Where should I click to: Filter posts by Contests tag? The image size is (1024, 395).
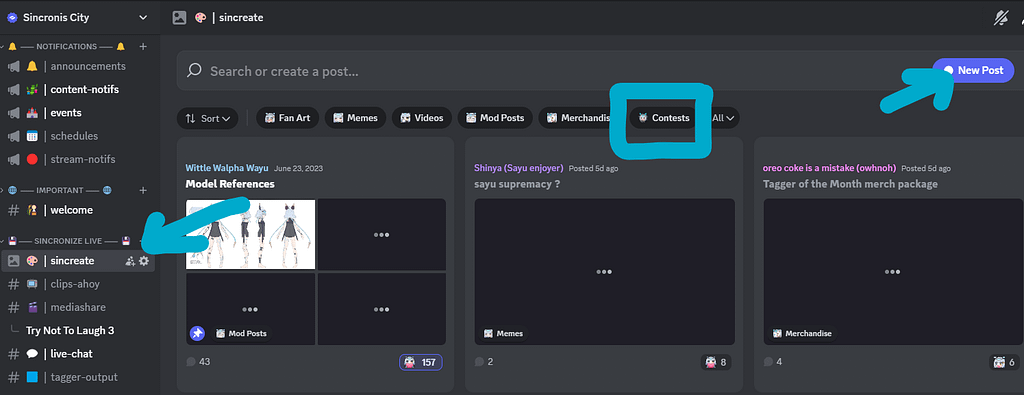coord(664,118)
